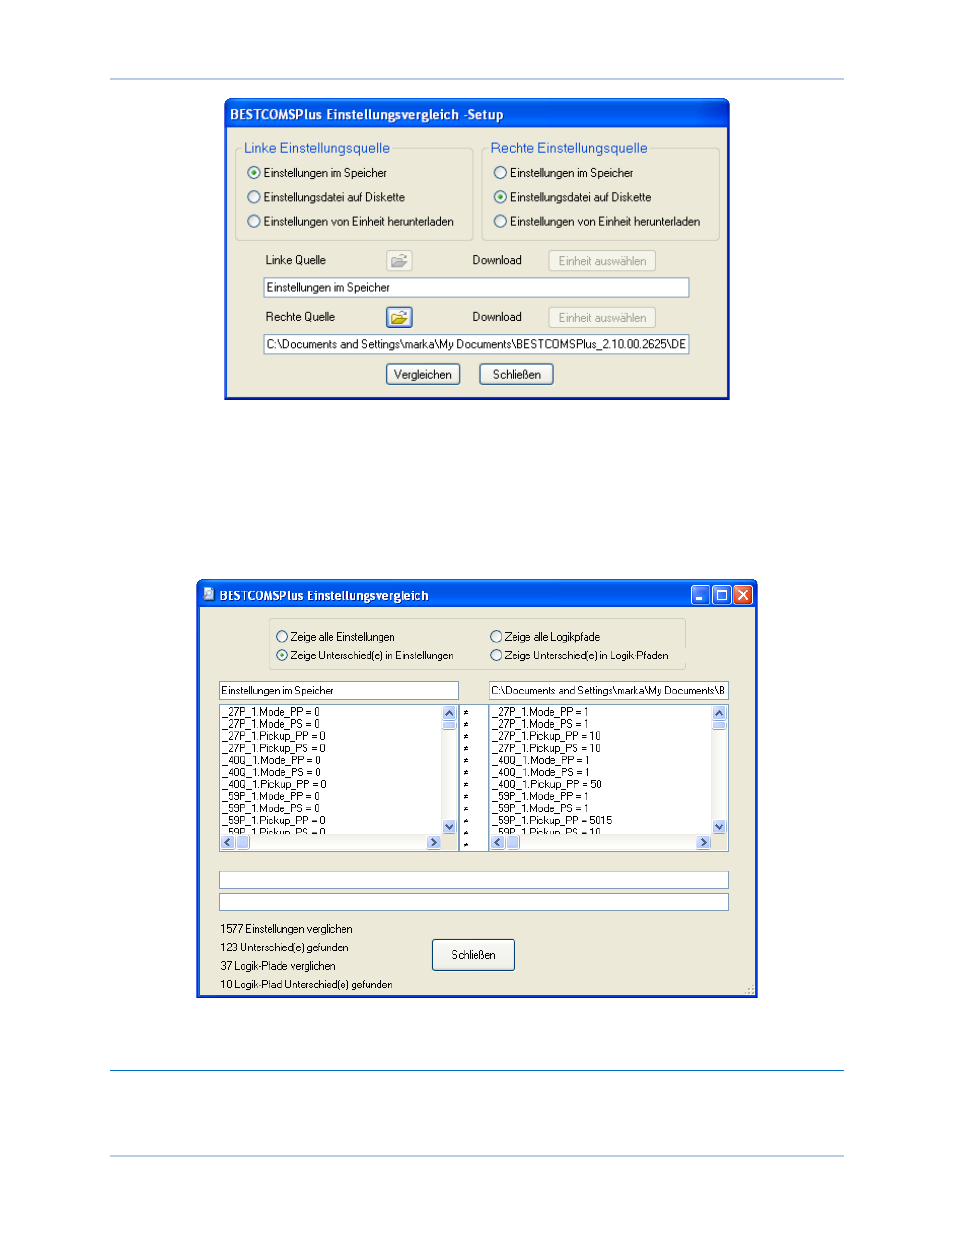
Task: Click left list horizontal scroll-left arrow
Action: (x=228, y=843)
